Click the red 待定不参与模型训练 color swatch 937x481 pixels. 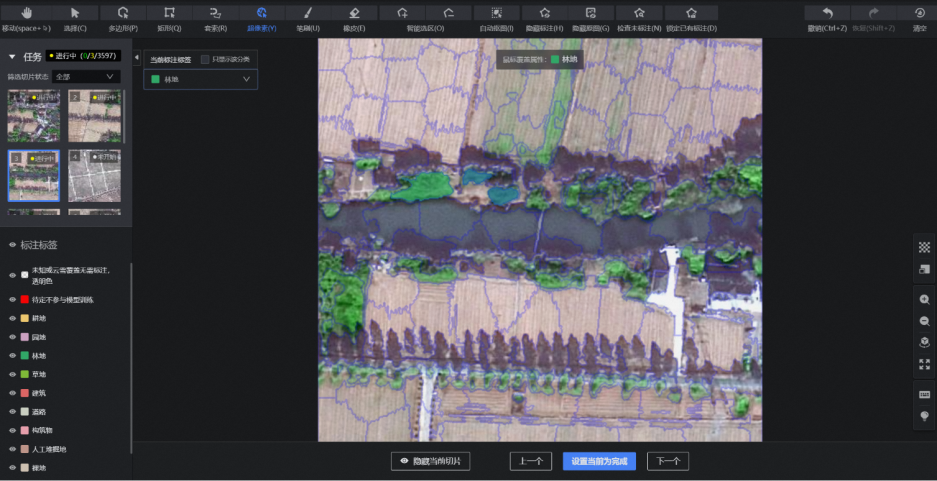pos(24,300)
